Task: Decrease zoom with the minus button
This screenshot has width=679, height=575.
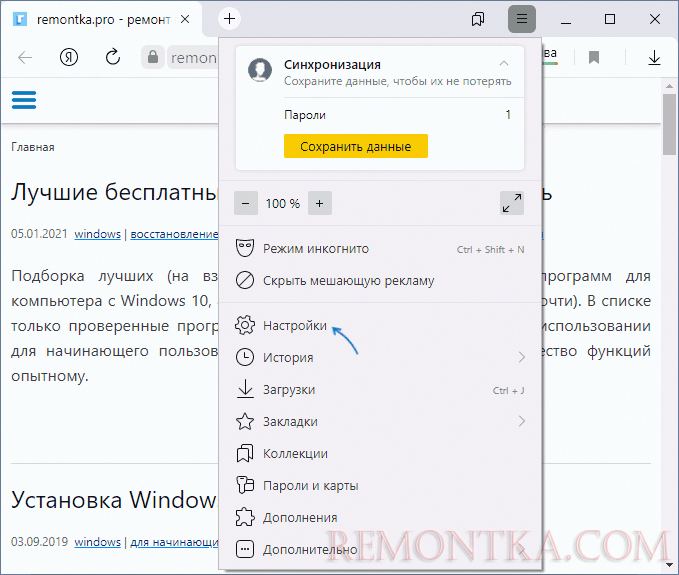Action: coord(246,203)
